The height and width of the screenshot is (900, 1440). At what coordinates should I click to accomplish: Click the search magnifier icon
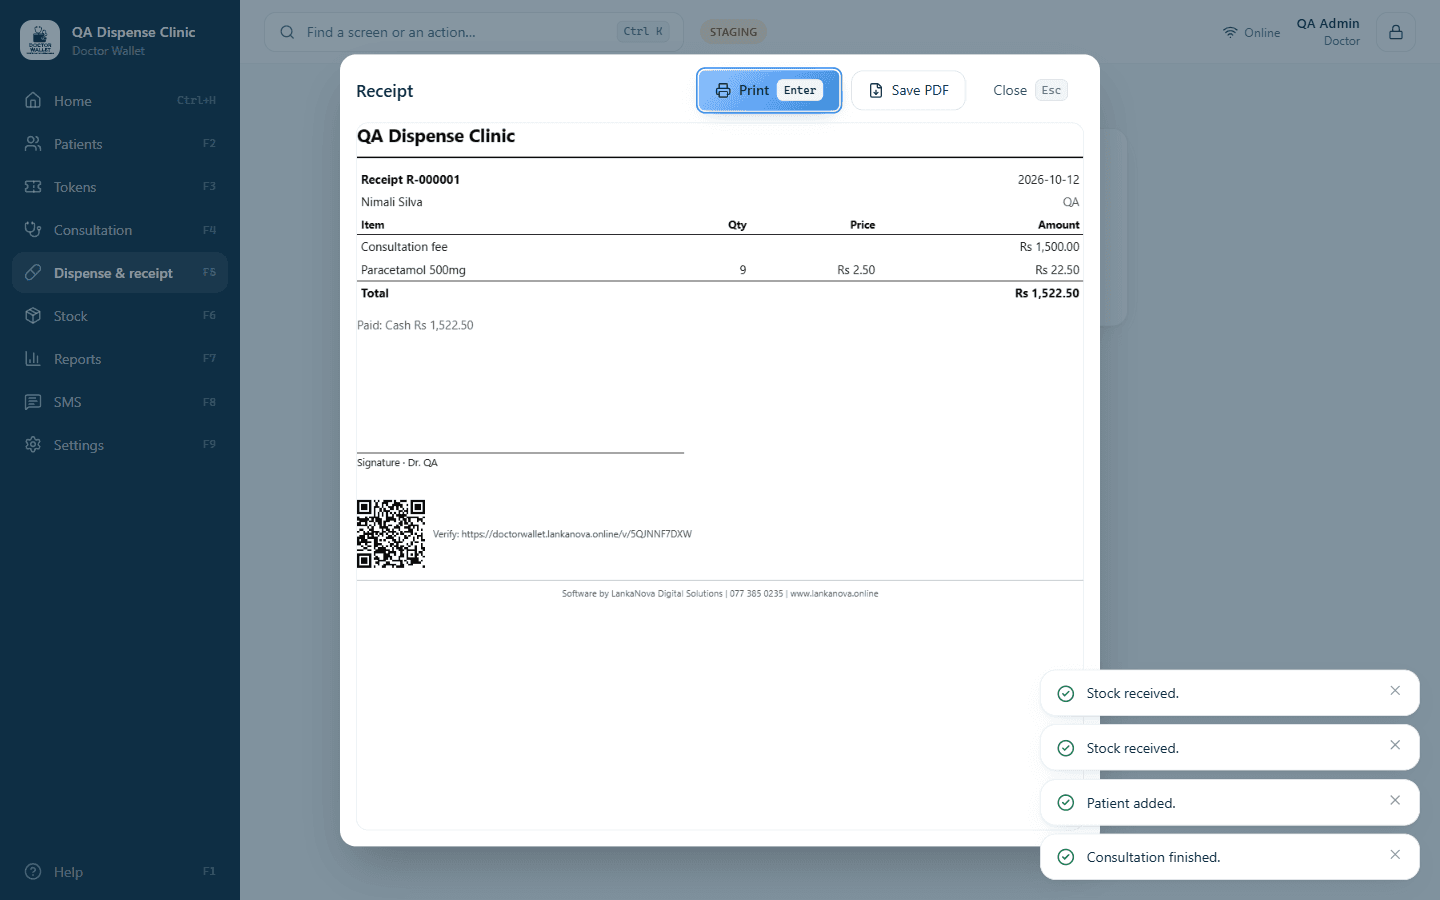pos(287,32)
